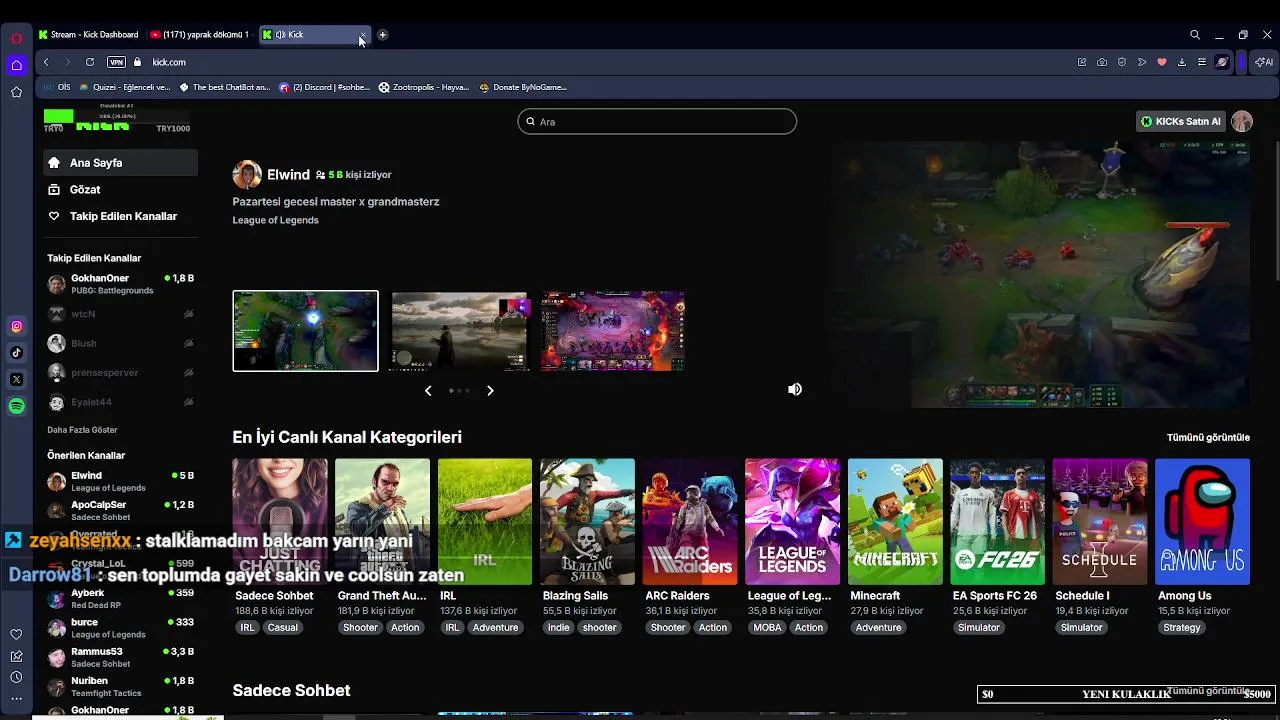Open the Rammus53 recommended channel
The width and height of the screenshot is (1280, 720).
(120, 657)
